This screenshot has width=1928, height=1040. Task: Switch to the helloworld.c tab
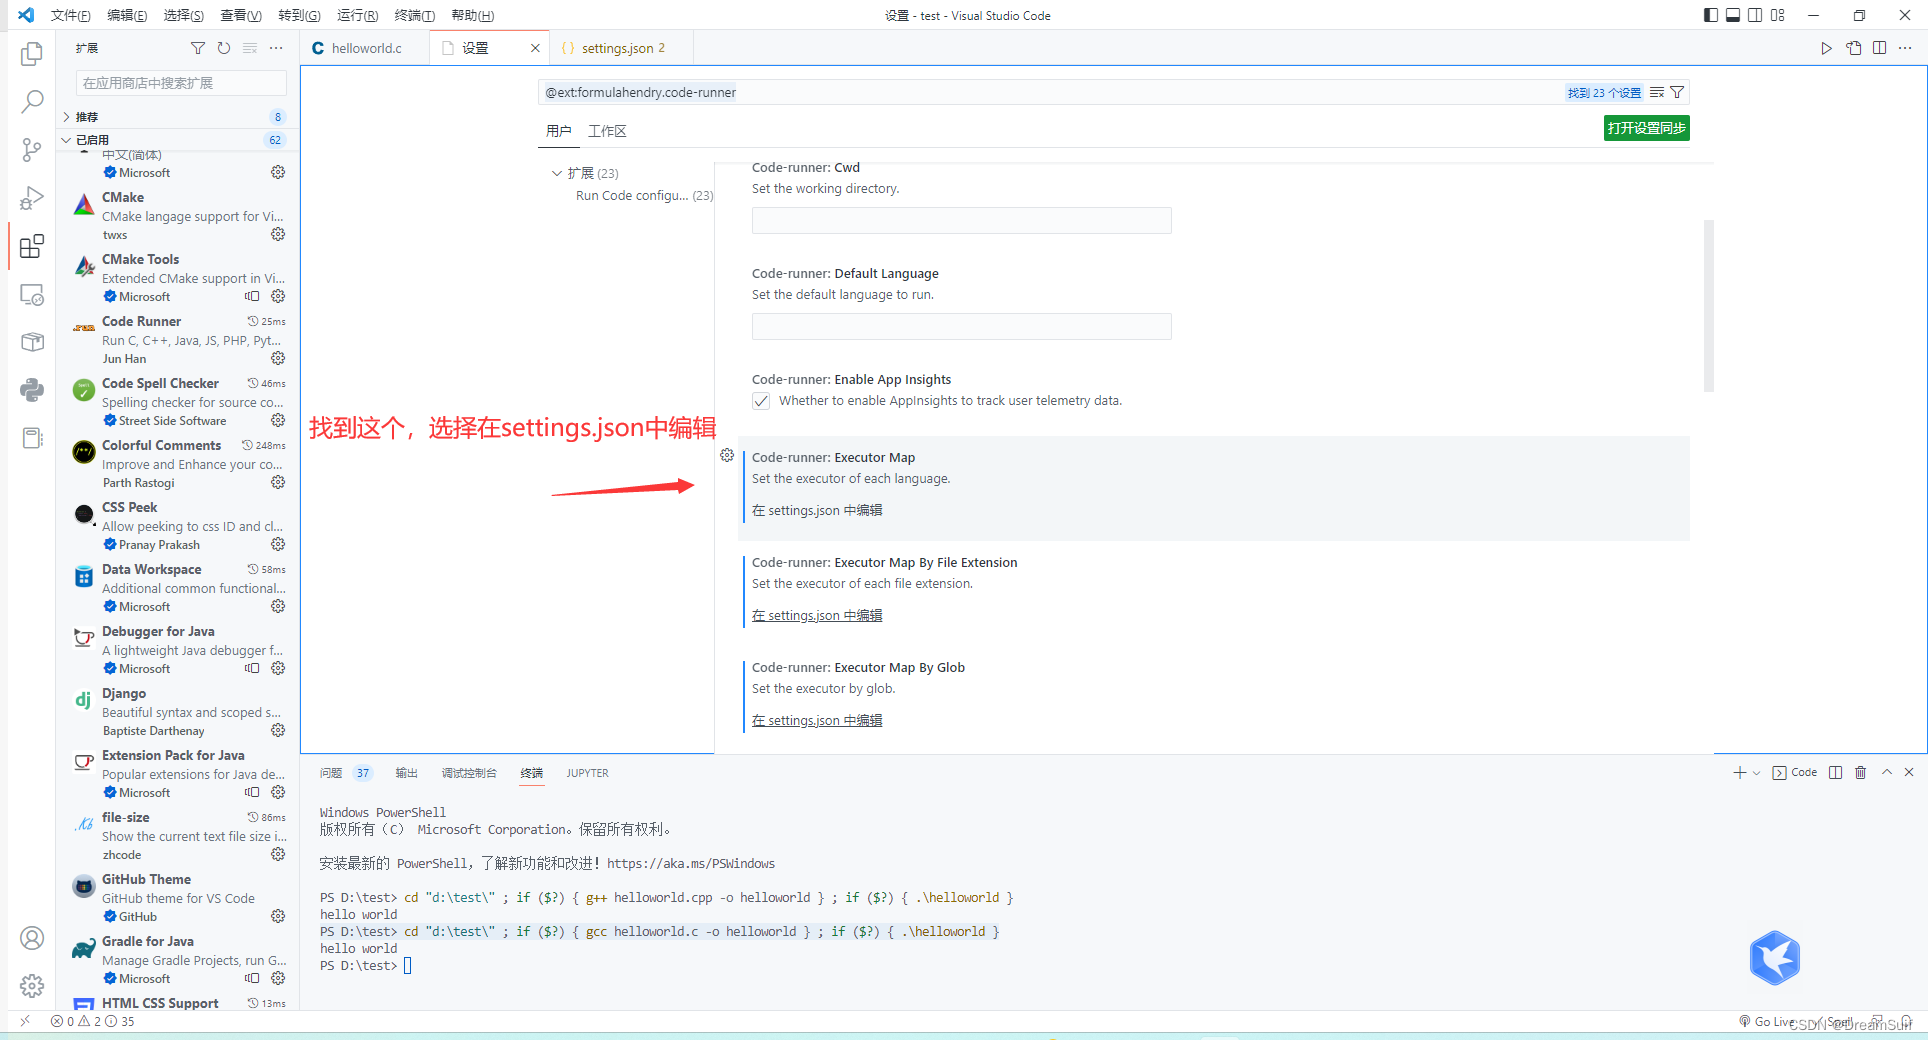tap(366, 48)
